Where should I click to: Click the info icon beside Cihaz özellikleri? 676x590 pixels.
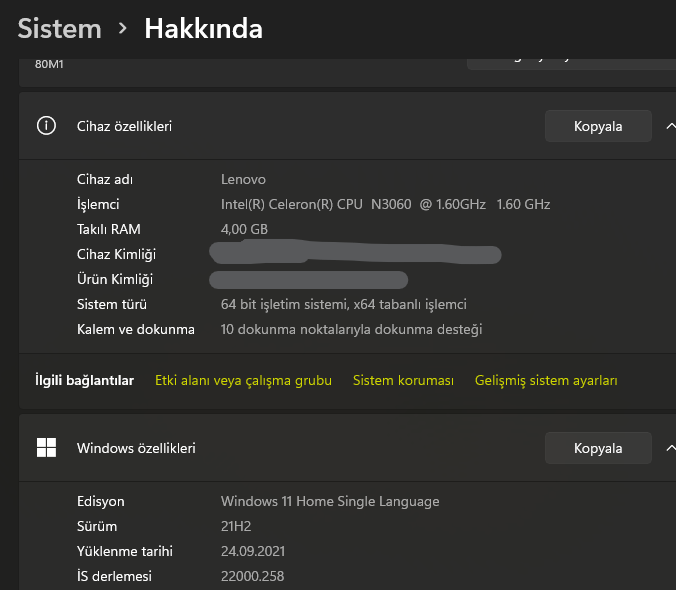pyautogui.click(x=46, y=126)
